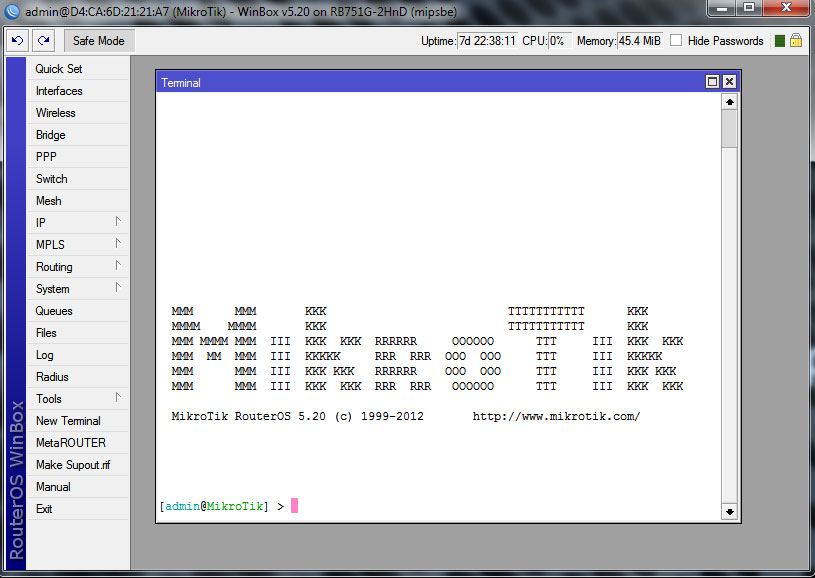This screenshot has width=815, height=578.
Task: Expand the IP submenu arrow
Action: [x=118, y=221]
